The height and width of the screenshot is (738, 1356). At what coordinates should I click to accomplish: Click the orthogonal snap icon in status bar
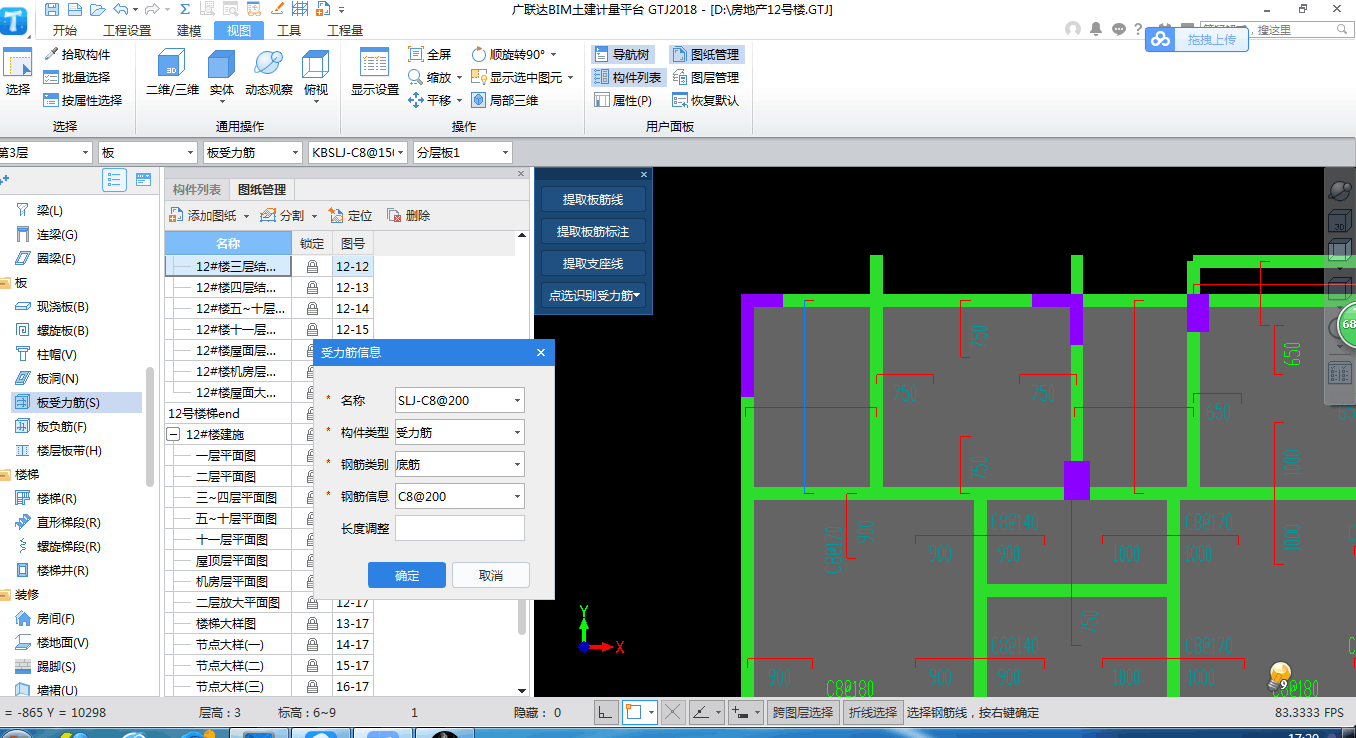tap(605, 713)
